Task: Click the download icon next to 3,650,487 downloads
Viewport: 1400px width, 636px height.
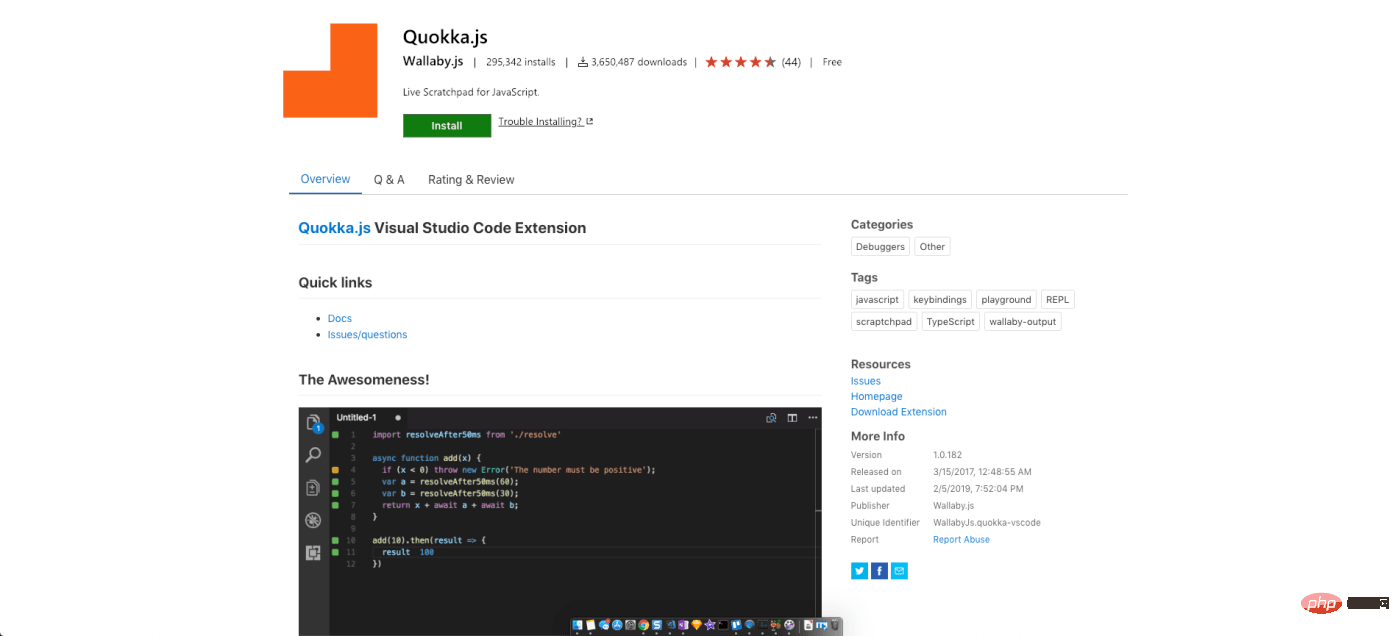Action: (x=582, y=62)
